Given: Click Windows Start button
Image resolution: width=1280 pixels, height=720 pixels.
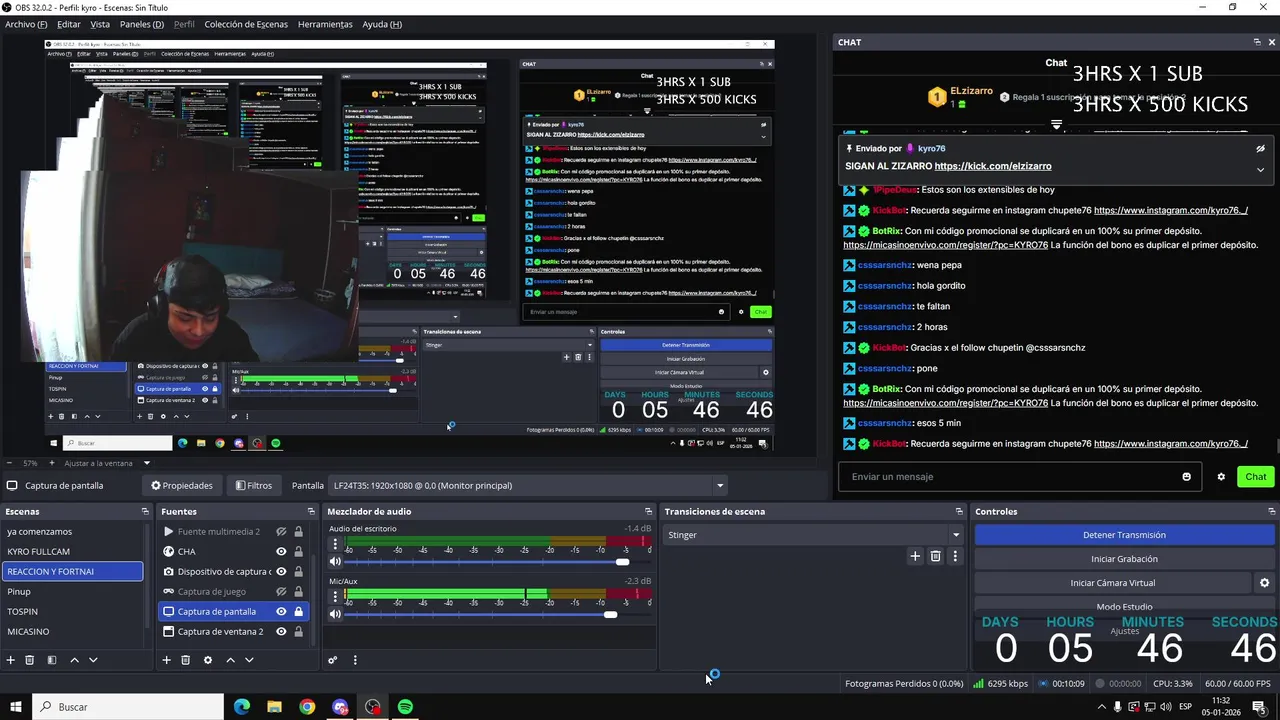Looking at the screenshot, I should 16,707.
